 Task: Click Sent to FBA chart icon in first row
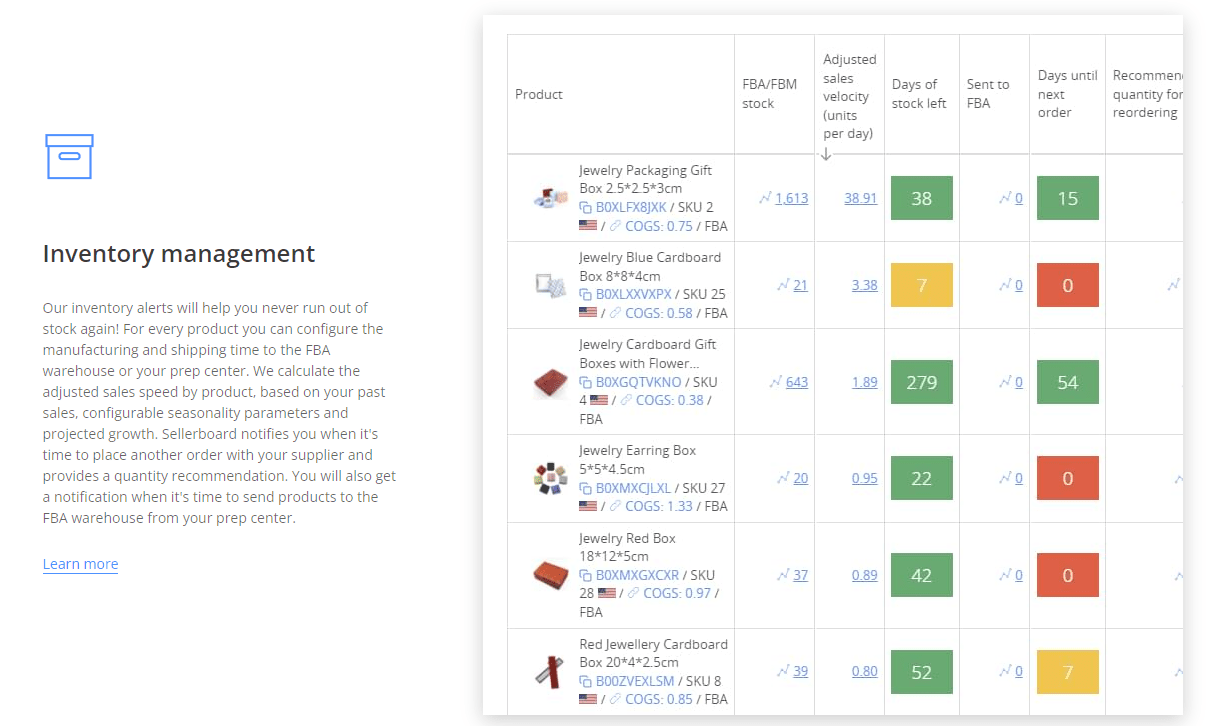pos(1005,198)
